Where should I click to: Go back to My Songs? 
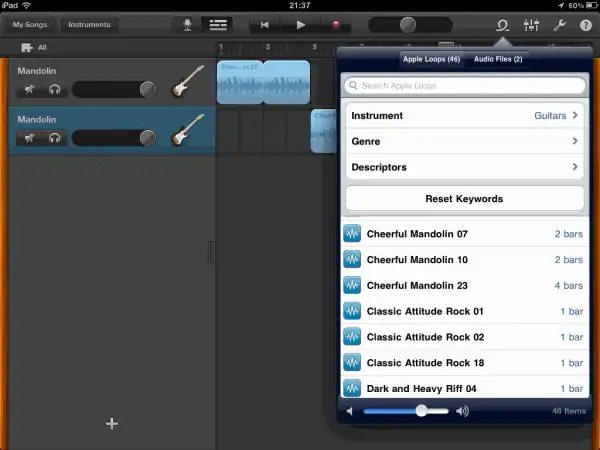pyautogui.click(x=30, y=25)
